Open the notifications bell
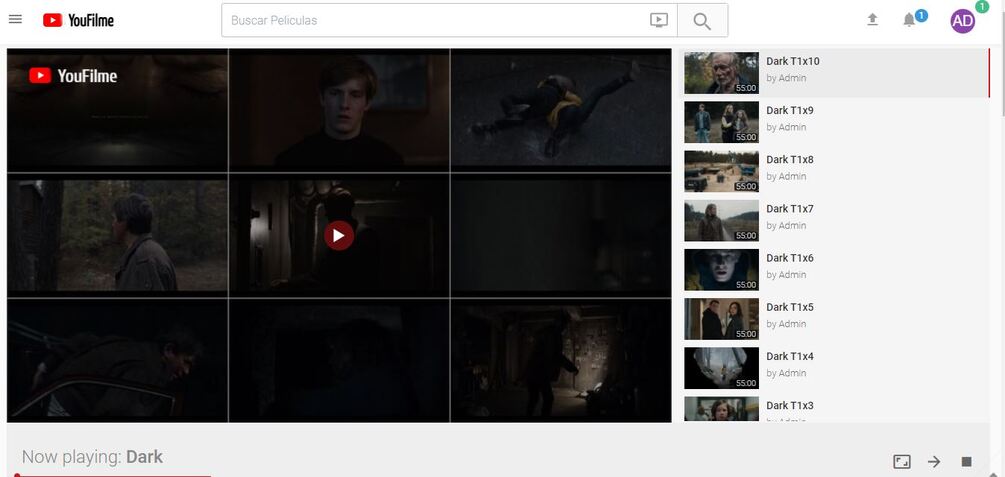 point(909,21)
